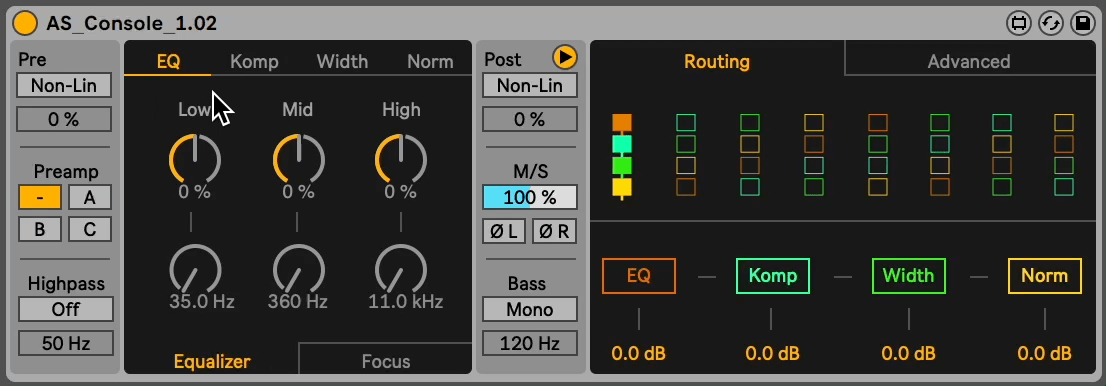Select Preamp mode A
1106x386 pixels.
tap(90, 197)
